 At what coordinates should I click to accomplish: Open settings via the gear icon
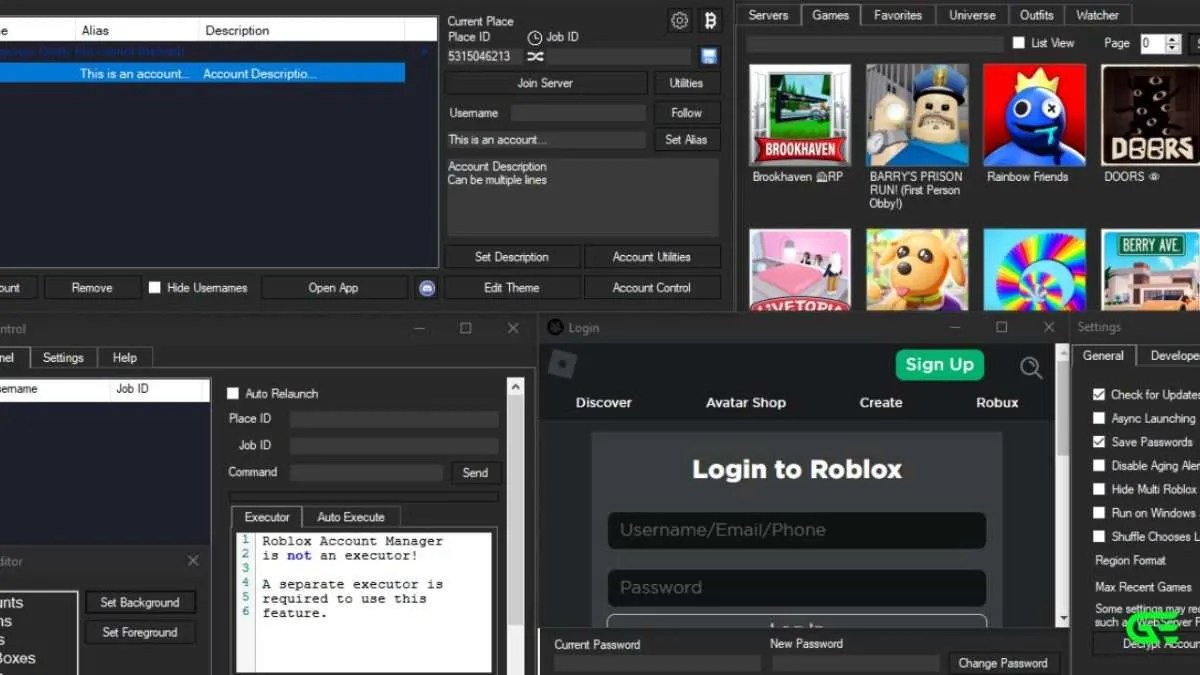coord(680,20)
